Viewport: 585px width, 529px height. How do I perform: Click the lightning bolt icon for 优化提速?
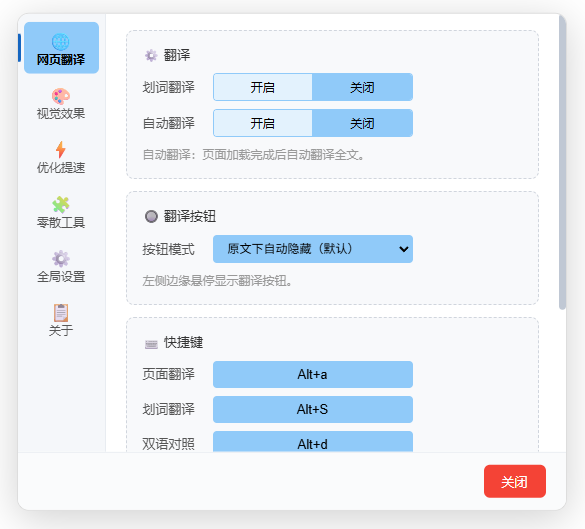61,150
